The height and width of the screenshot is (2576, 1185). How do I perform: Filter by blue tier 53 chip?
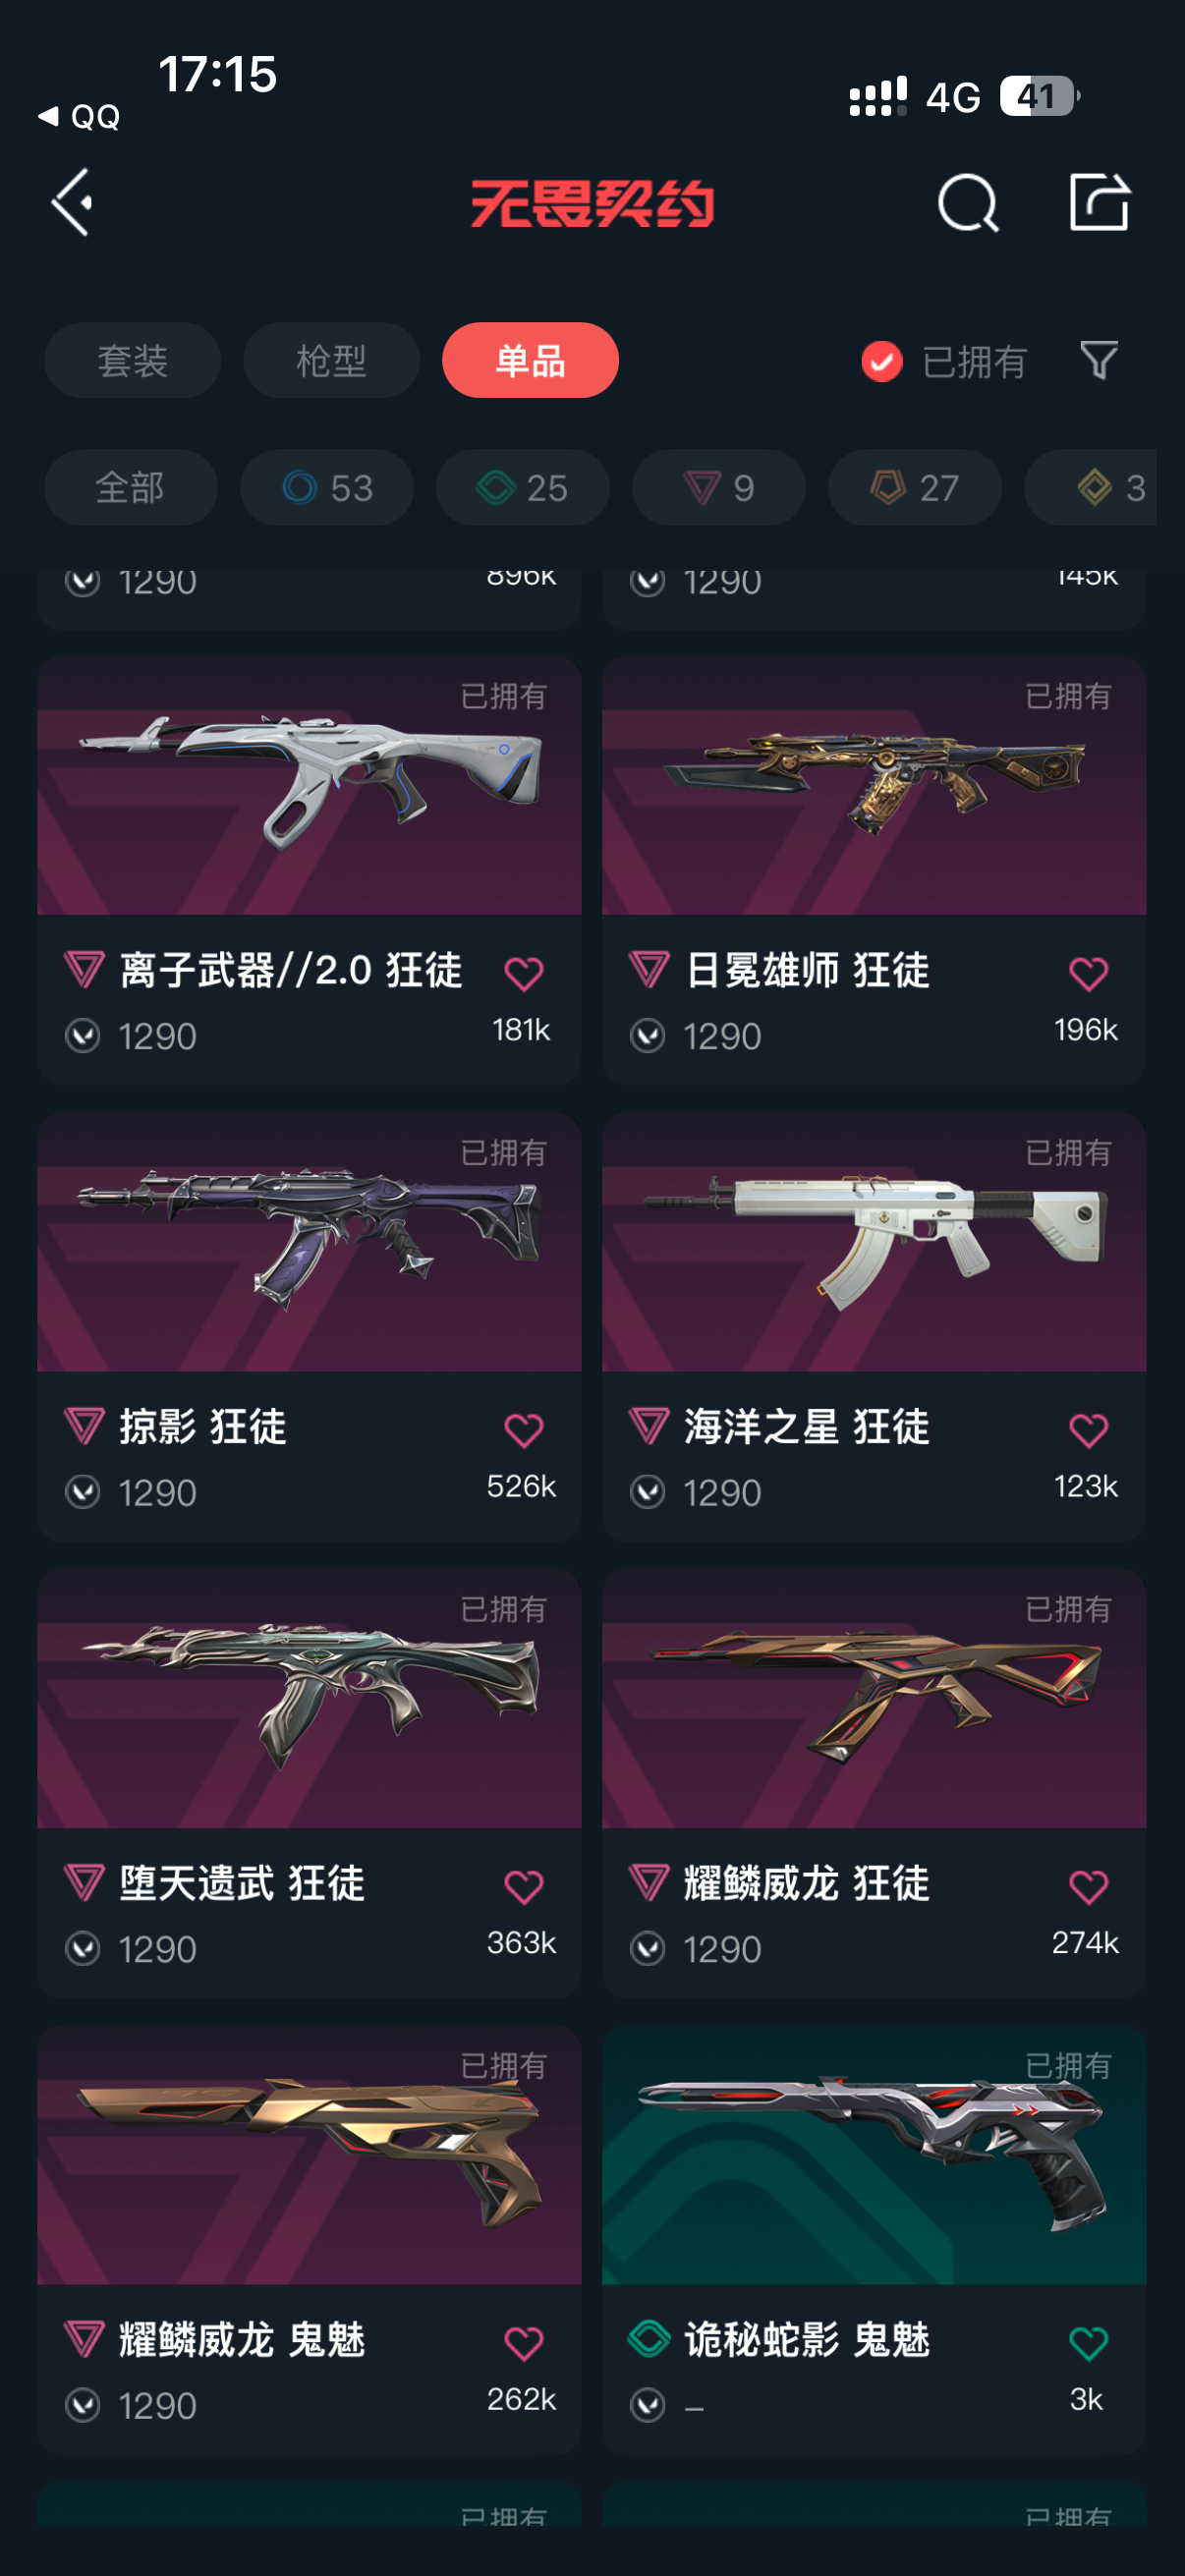327,488
